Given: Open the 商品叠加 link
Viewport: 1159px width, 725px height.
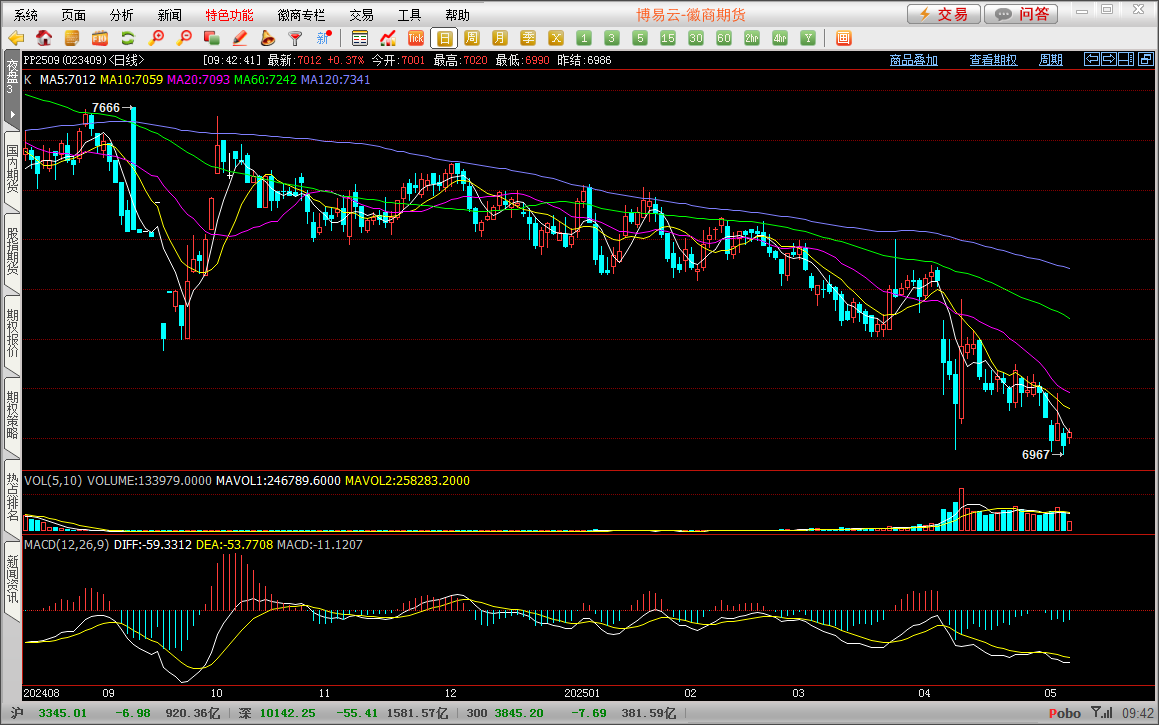Looking at the screenshot, I should coord(914,60).
